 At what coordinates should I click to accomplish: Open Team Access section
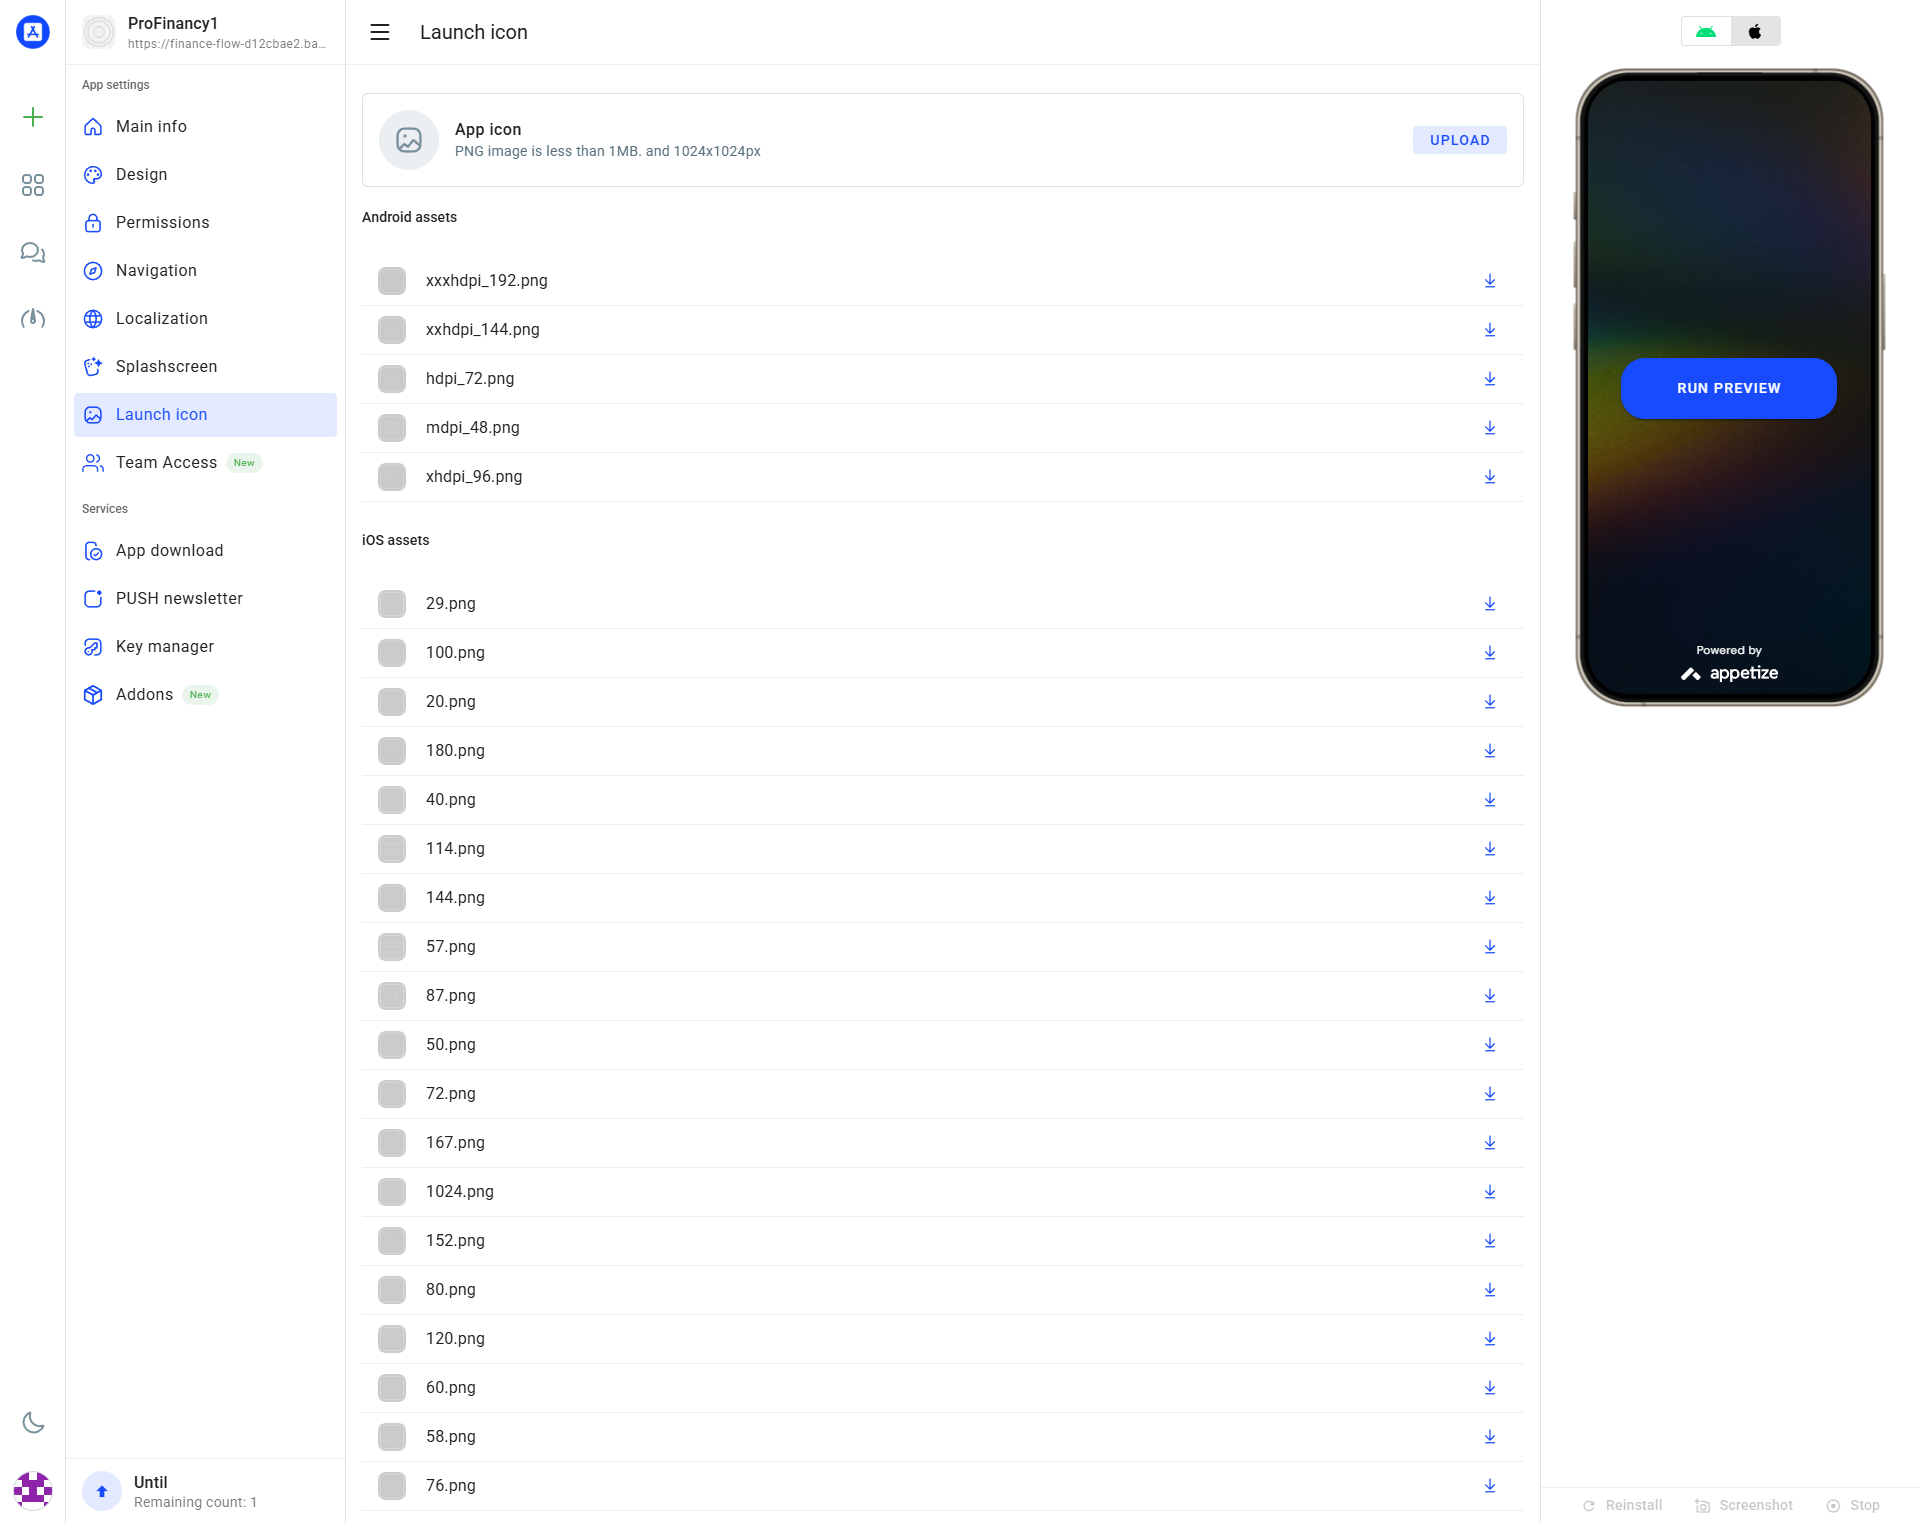point(205,462)
